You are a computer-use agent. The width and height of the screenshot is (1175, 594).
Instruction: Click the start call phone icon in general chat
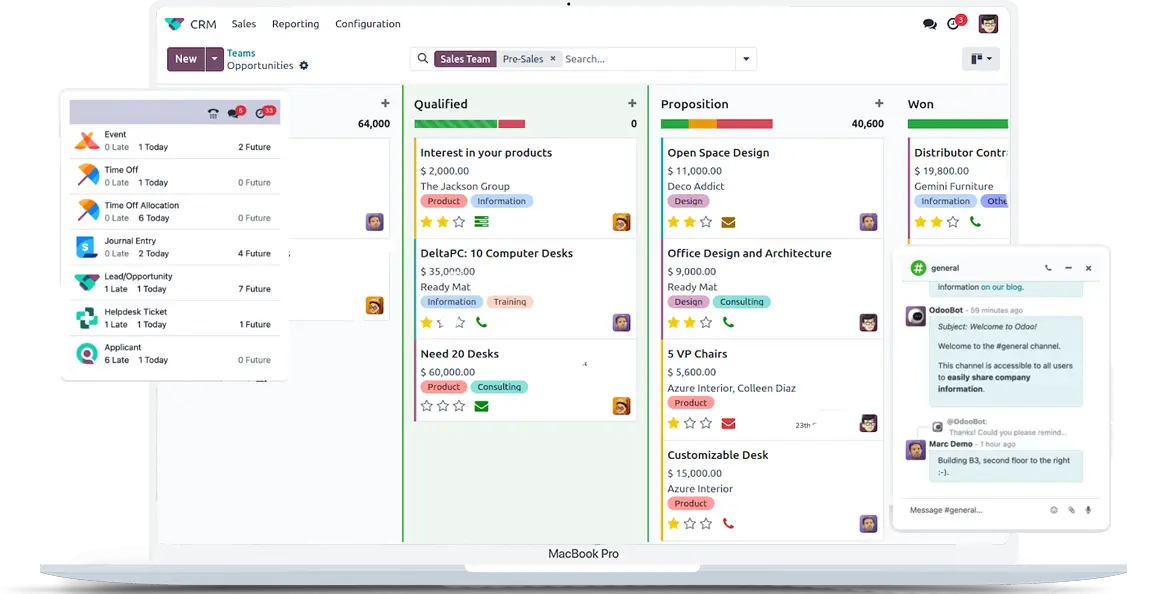point(1048,268)
